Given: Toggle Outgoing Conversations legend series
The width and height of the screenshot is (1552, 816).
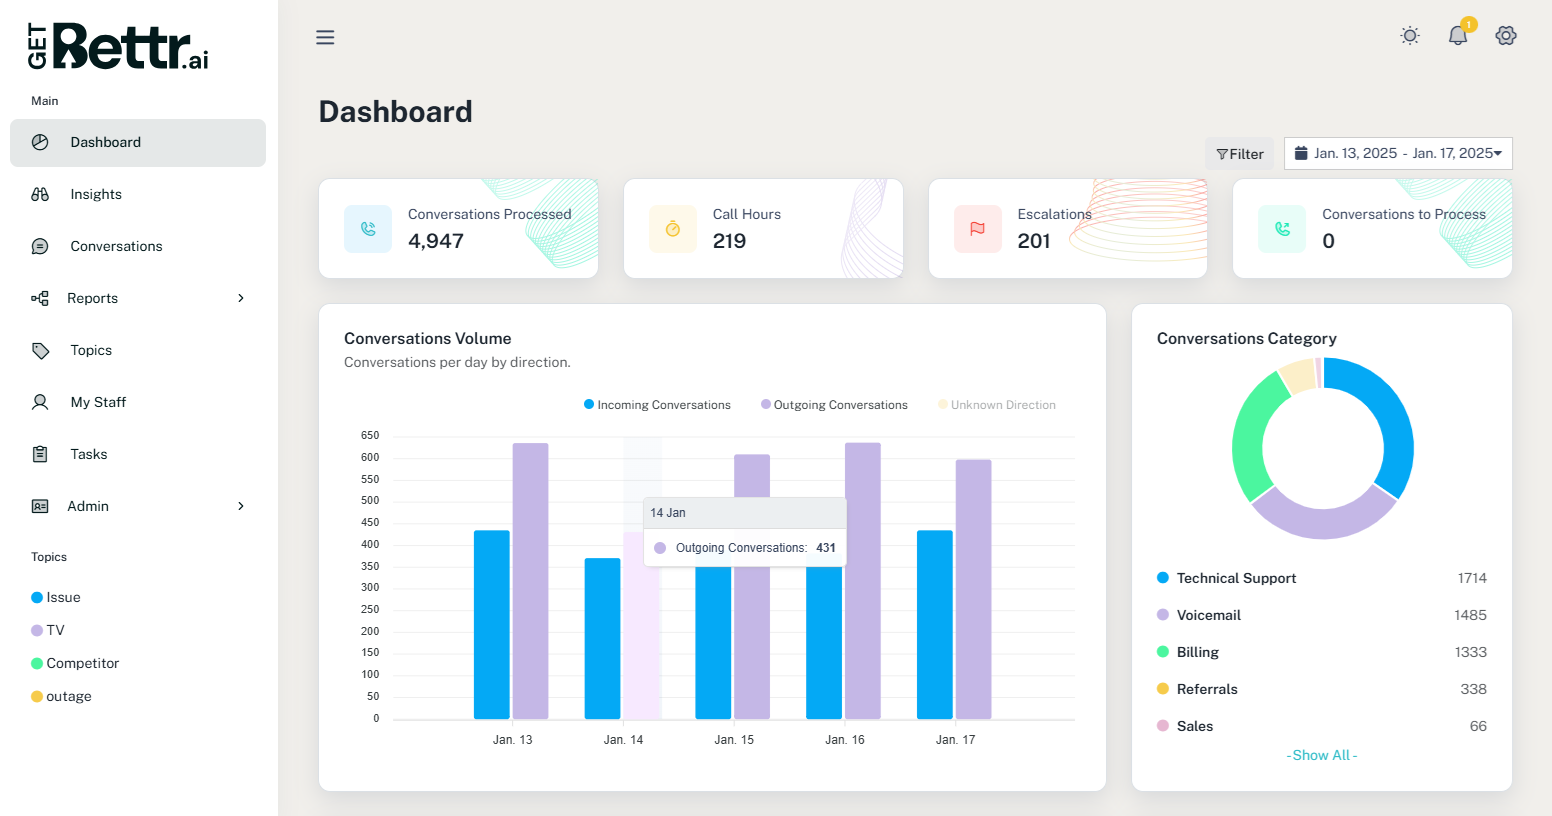Looking at the screenshot, I should click(x=834, y=405).
